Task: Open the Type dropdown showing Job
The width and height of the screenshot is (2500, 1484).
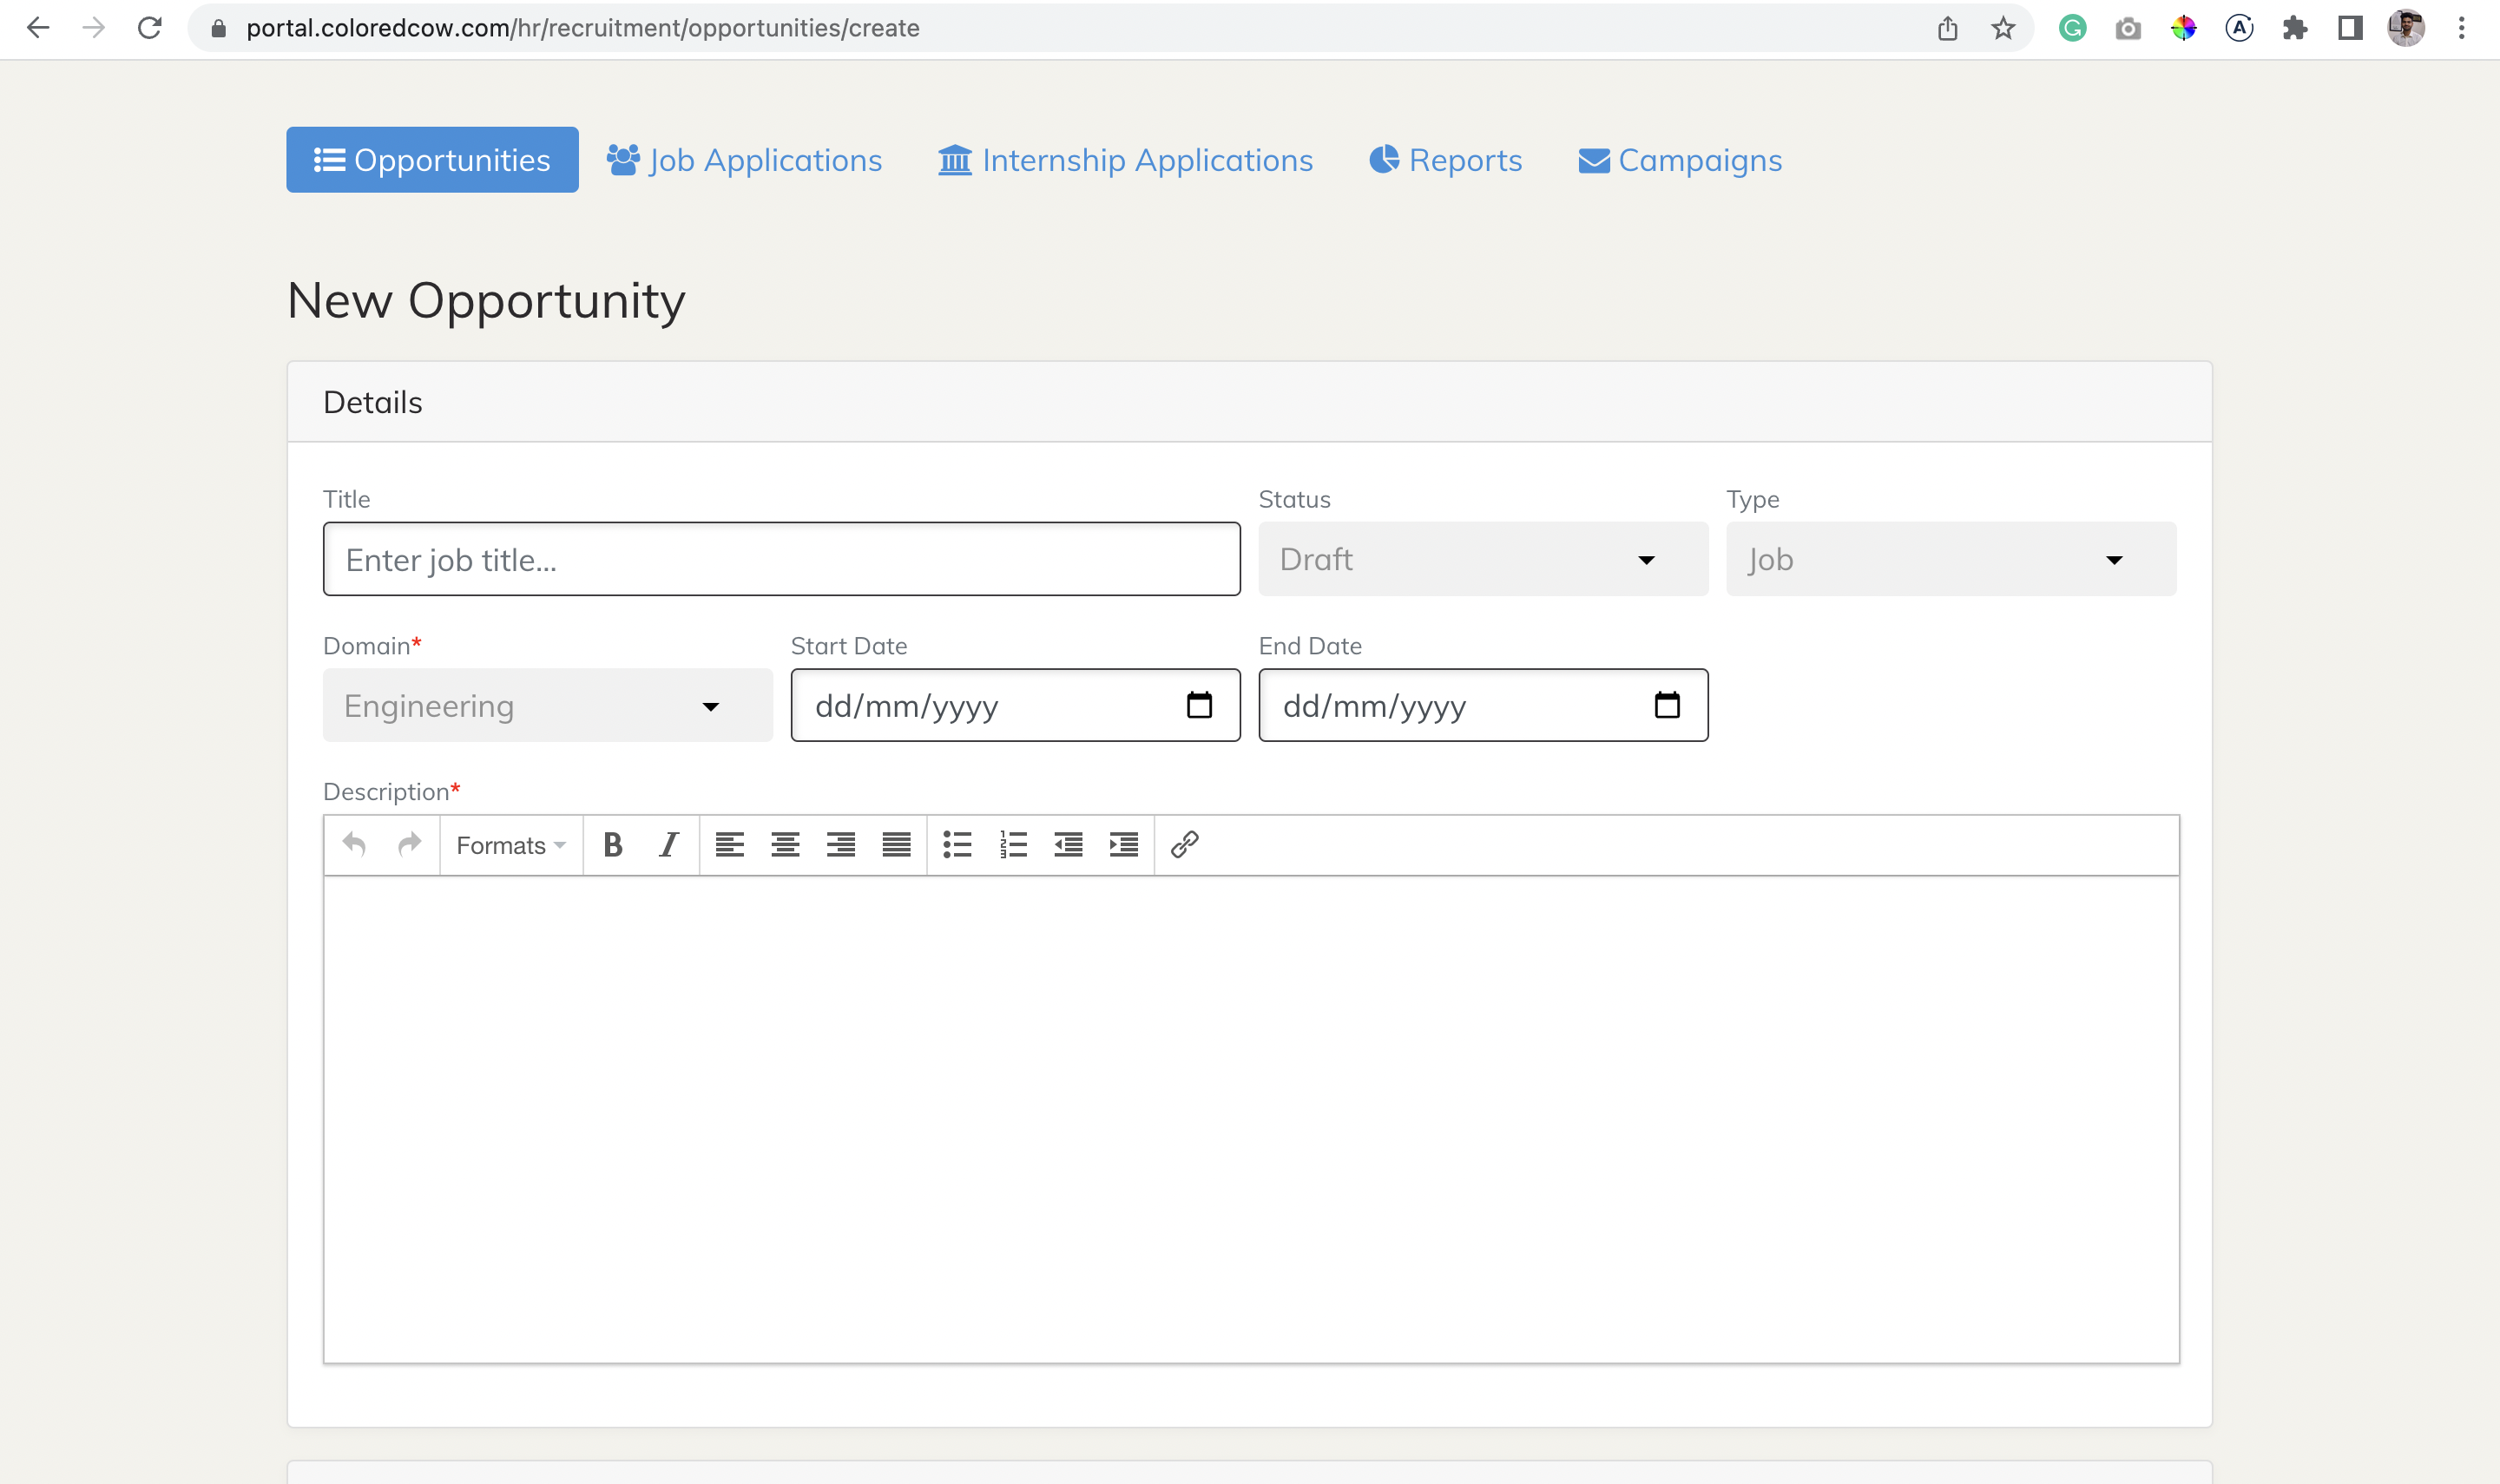Action: point(1951,559)
